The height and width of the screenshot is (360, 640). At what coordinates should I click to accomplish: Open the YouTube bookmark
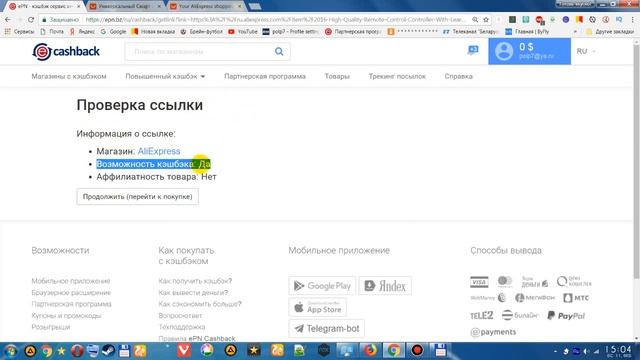[243, 31]
